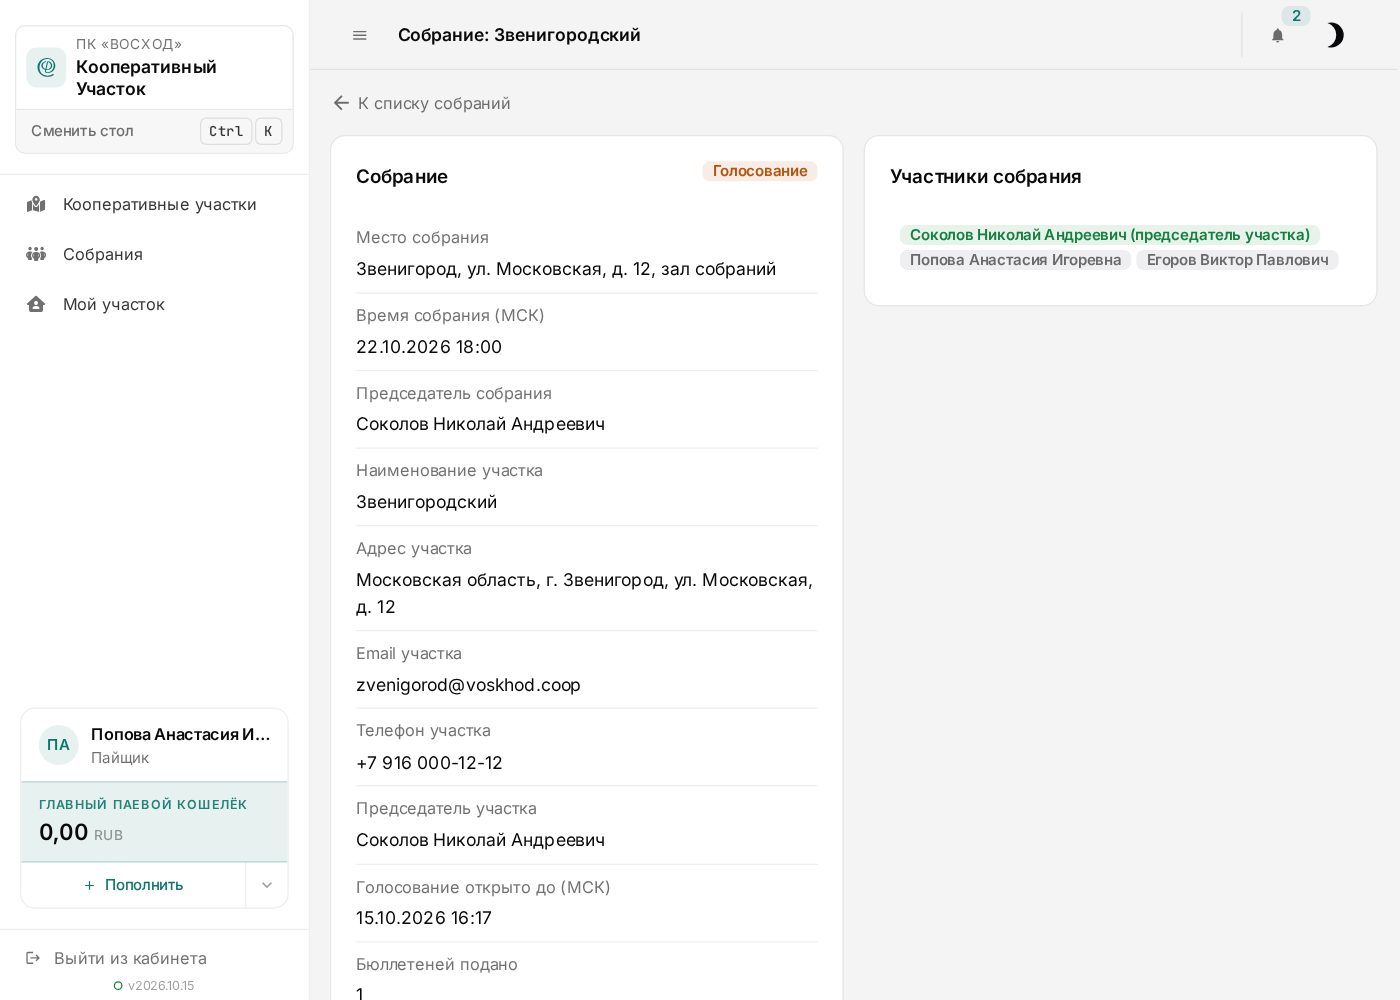Viewport: 1400px width, 1000px height.
Task: Click the notification count badge 2
Action: tap(1296, 16)
